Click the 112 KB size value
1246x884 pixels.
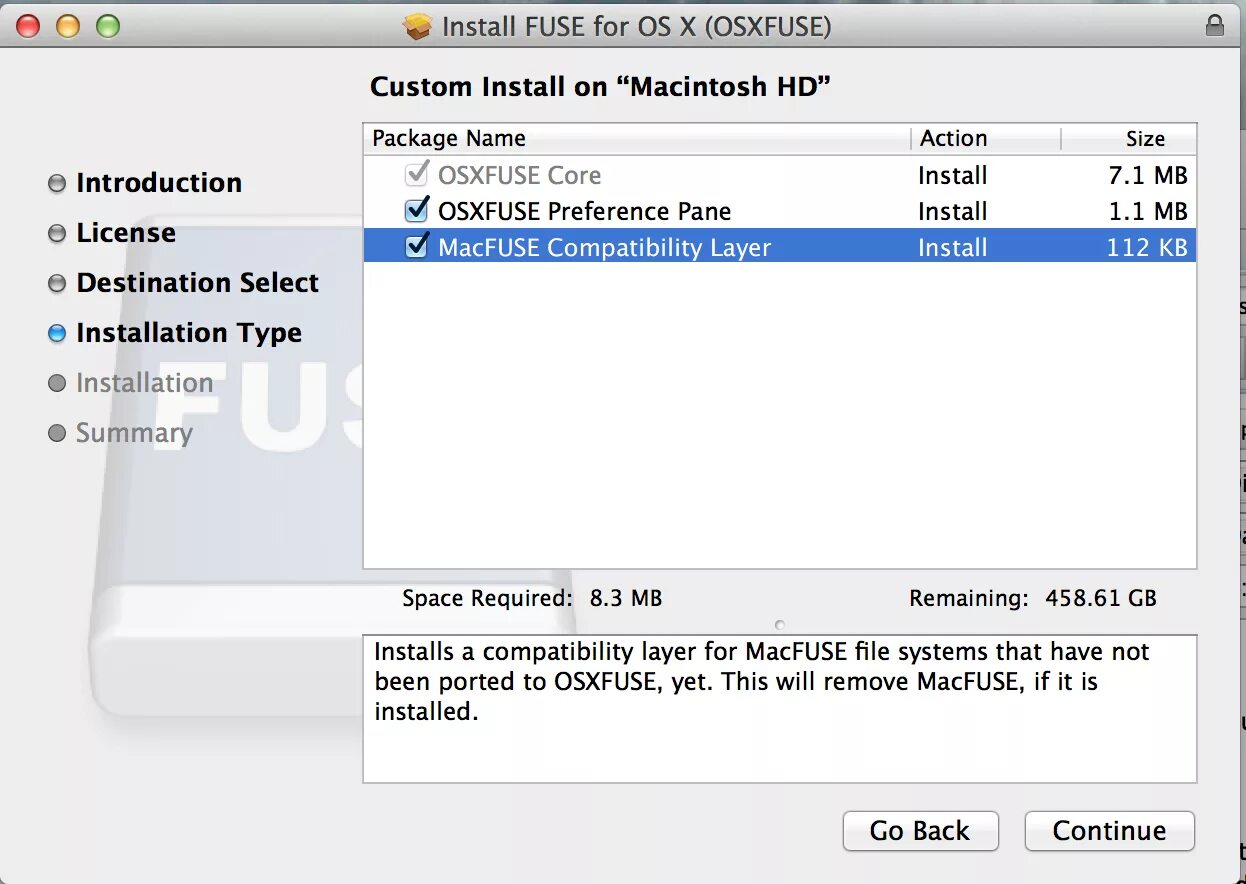pos(1147,248)
